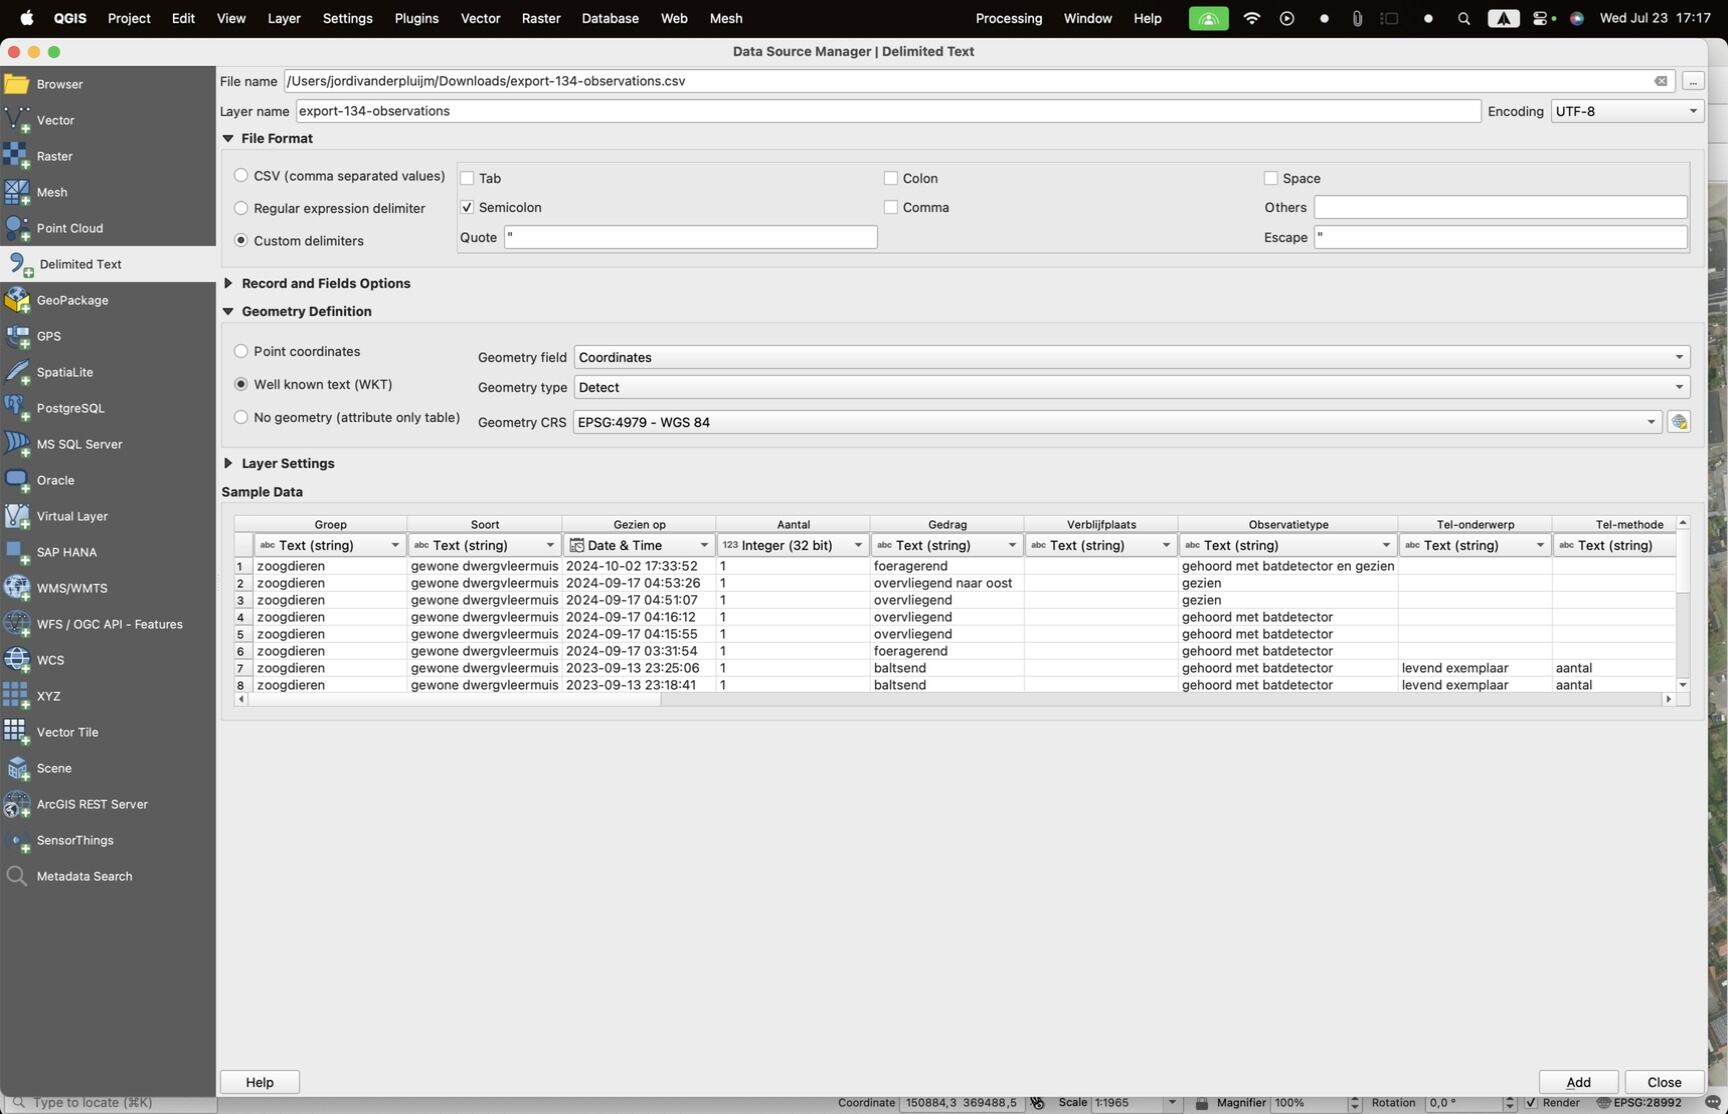This screenshot has width=1728, height=1114.
Task: Choose Custom delimiters option
Action: 241,240
